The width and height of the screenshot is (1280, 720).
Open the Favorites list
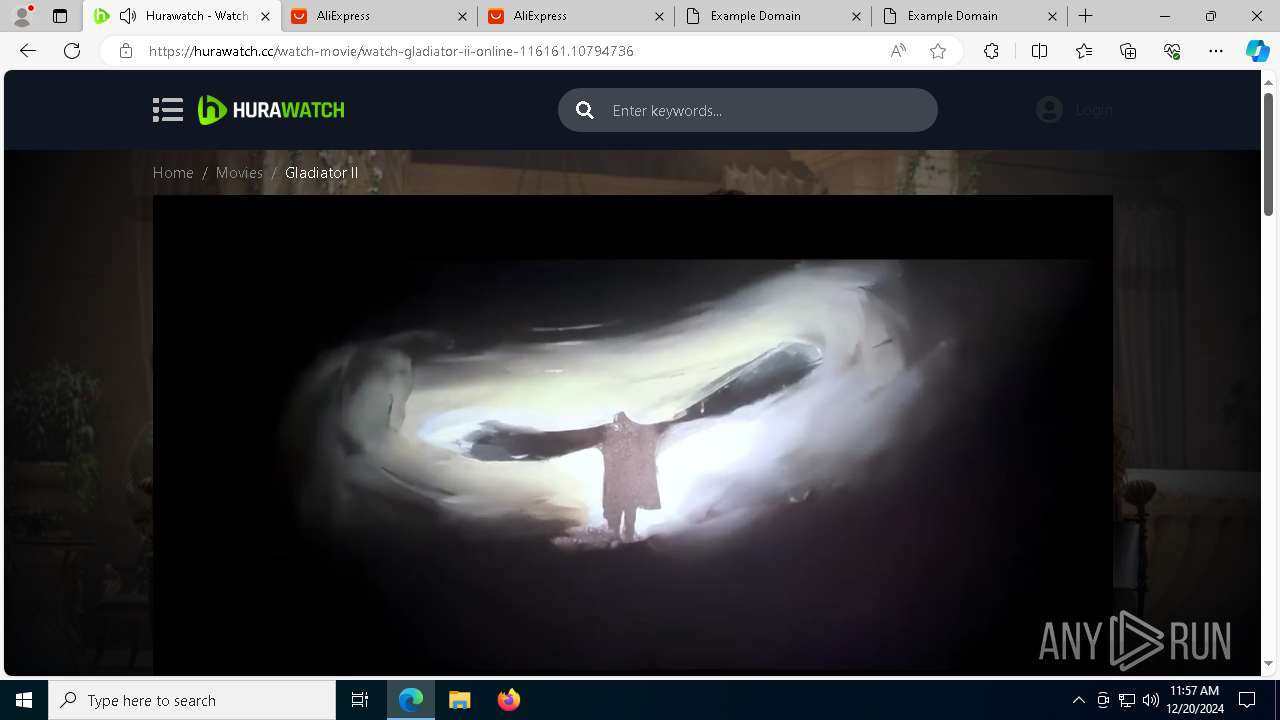pyautogui.click(x=1084, y=51)
